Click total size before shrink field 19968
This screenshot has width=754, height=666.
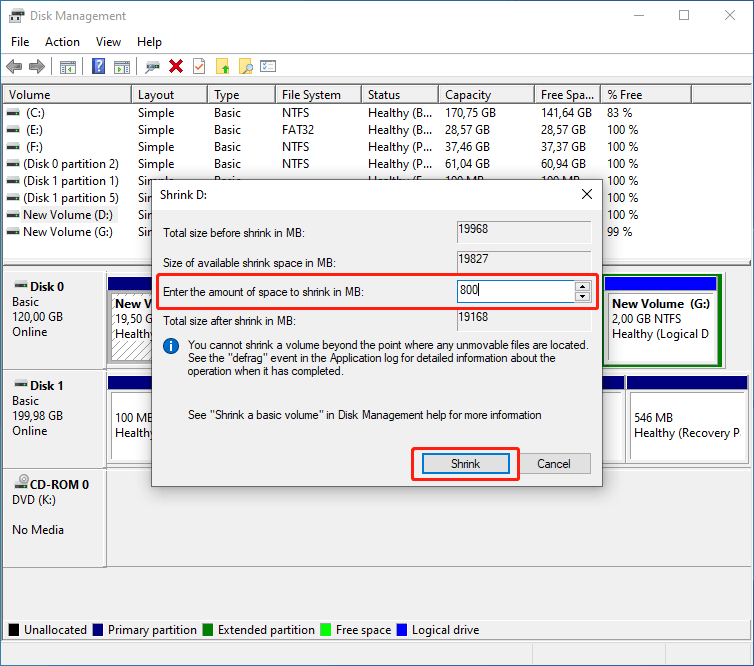tap(524, 232)
